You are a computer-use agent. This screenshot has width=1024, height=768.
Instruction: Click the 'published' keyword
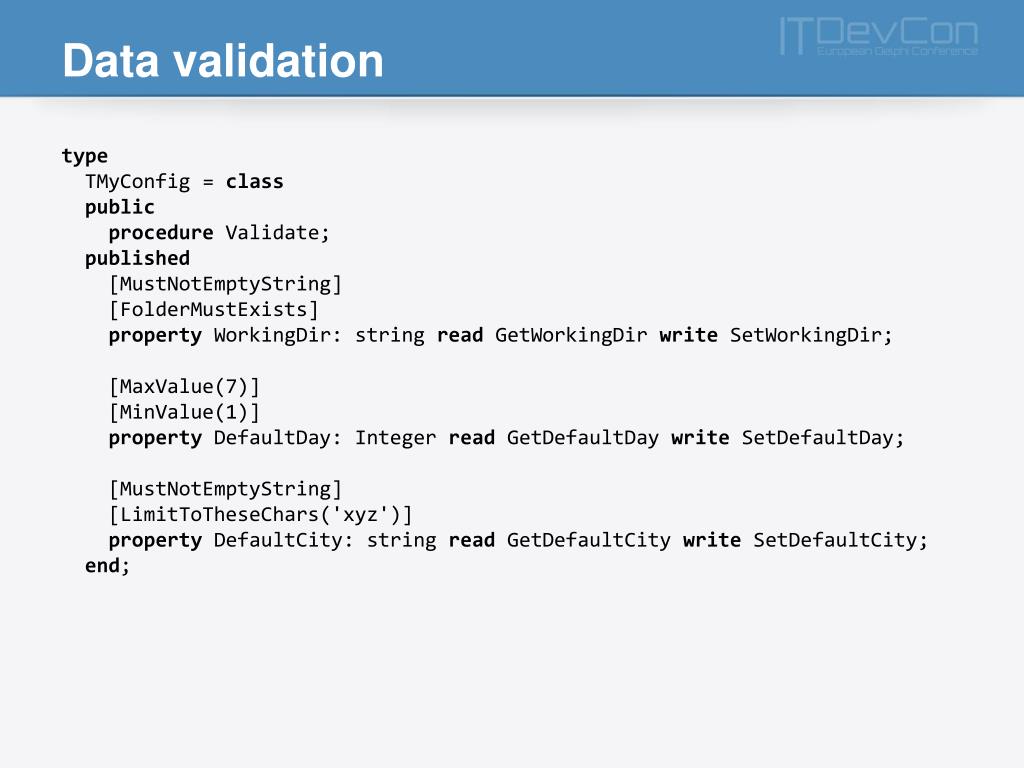tap(138, 259)
